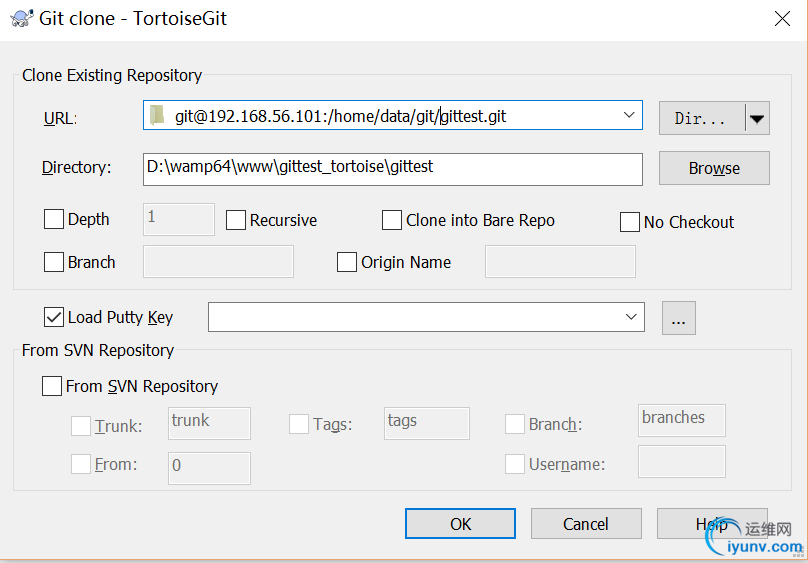Tick the No Checkout checkbox
808x563 pixels.
point(630,222)
